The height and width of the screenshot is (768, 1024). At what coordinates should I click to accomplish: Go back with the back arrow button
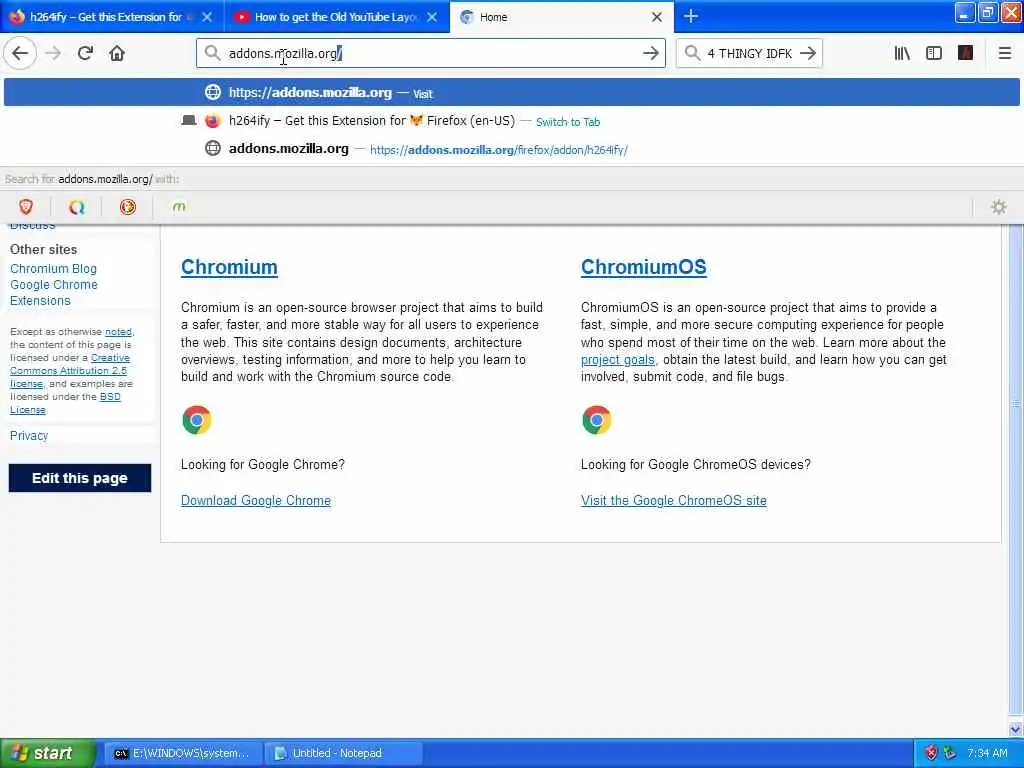tap(20, 53)
